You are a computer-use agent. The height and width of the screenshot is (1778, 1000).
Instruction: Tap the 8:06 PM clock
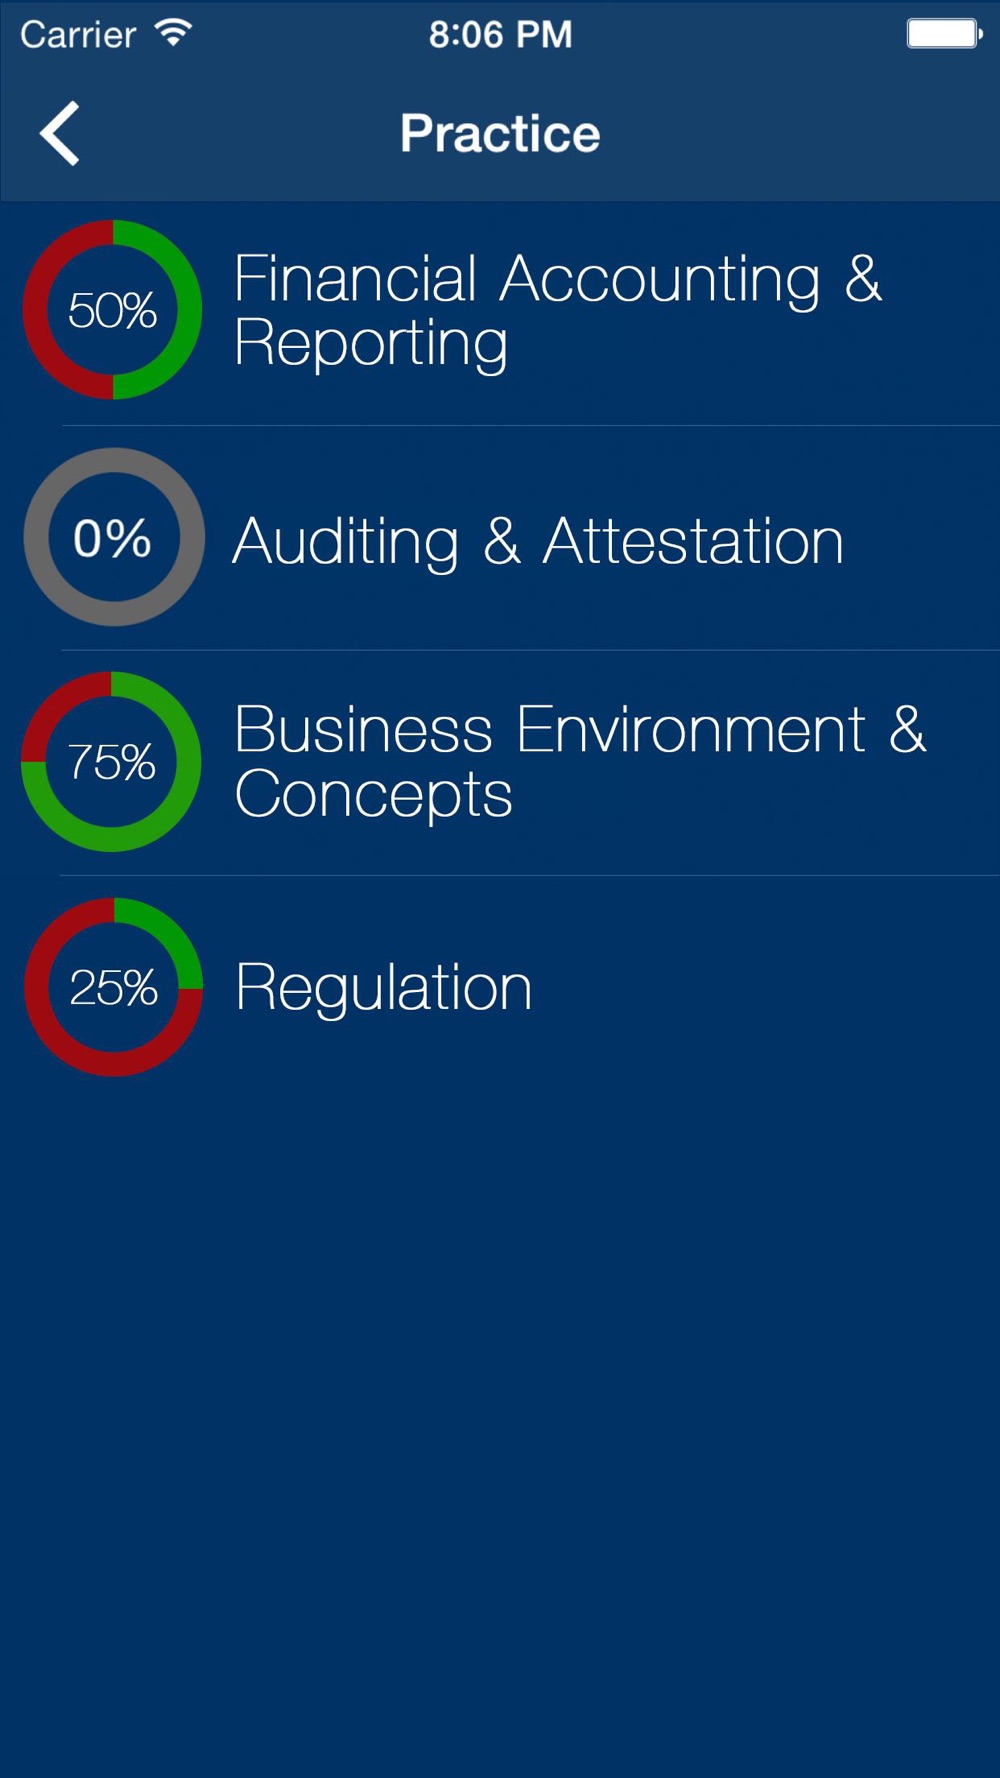pos(500,34)
